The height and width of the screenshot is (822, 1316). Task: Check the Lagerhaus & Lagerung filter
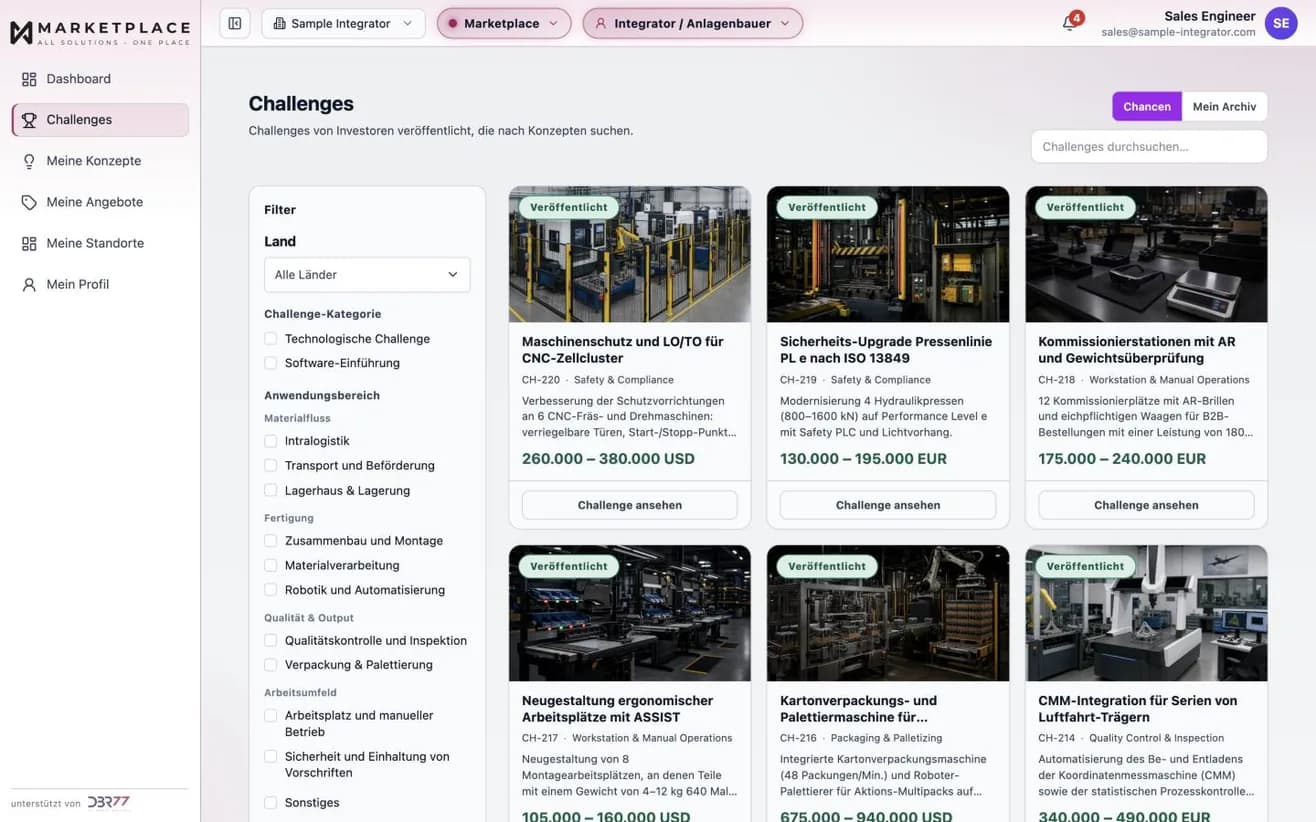(x=270, y=491)
